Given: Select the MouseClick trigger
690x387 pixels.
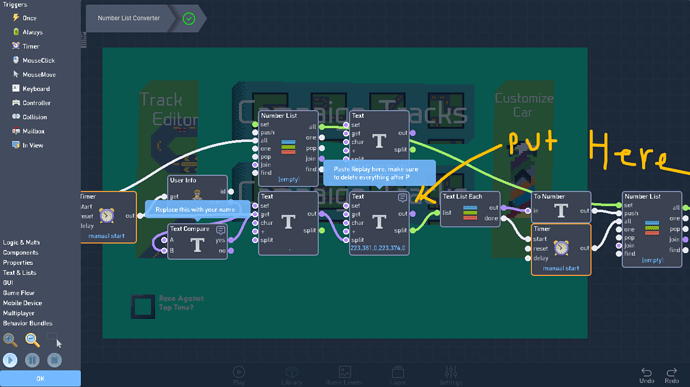Looking at the screenshot, I should (x=33, y=60).
